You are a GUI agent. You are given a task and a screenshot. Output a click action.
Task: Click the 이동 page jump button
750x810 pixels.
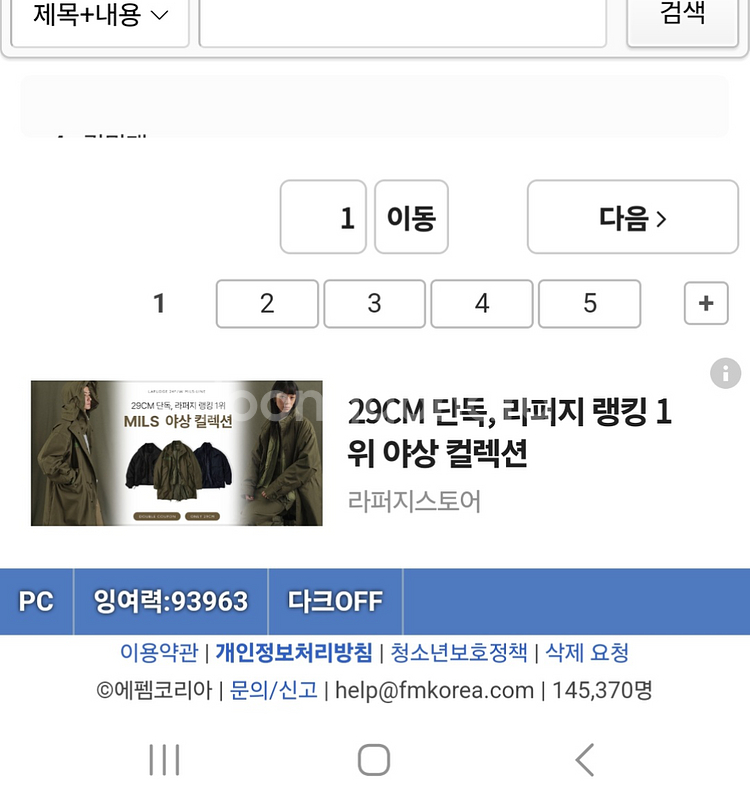[411, 217]
